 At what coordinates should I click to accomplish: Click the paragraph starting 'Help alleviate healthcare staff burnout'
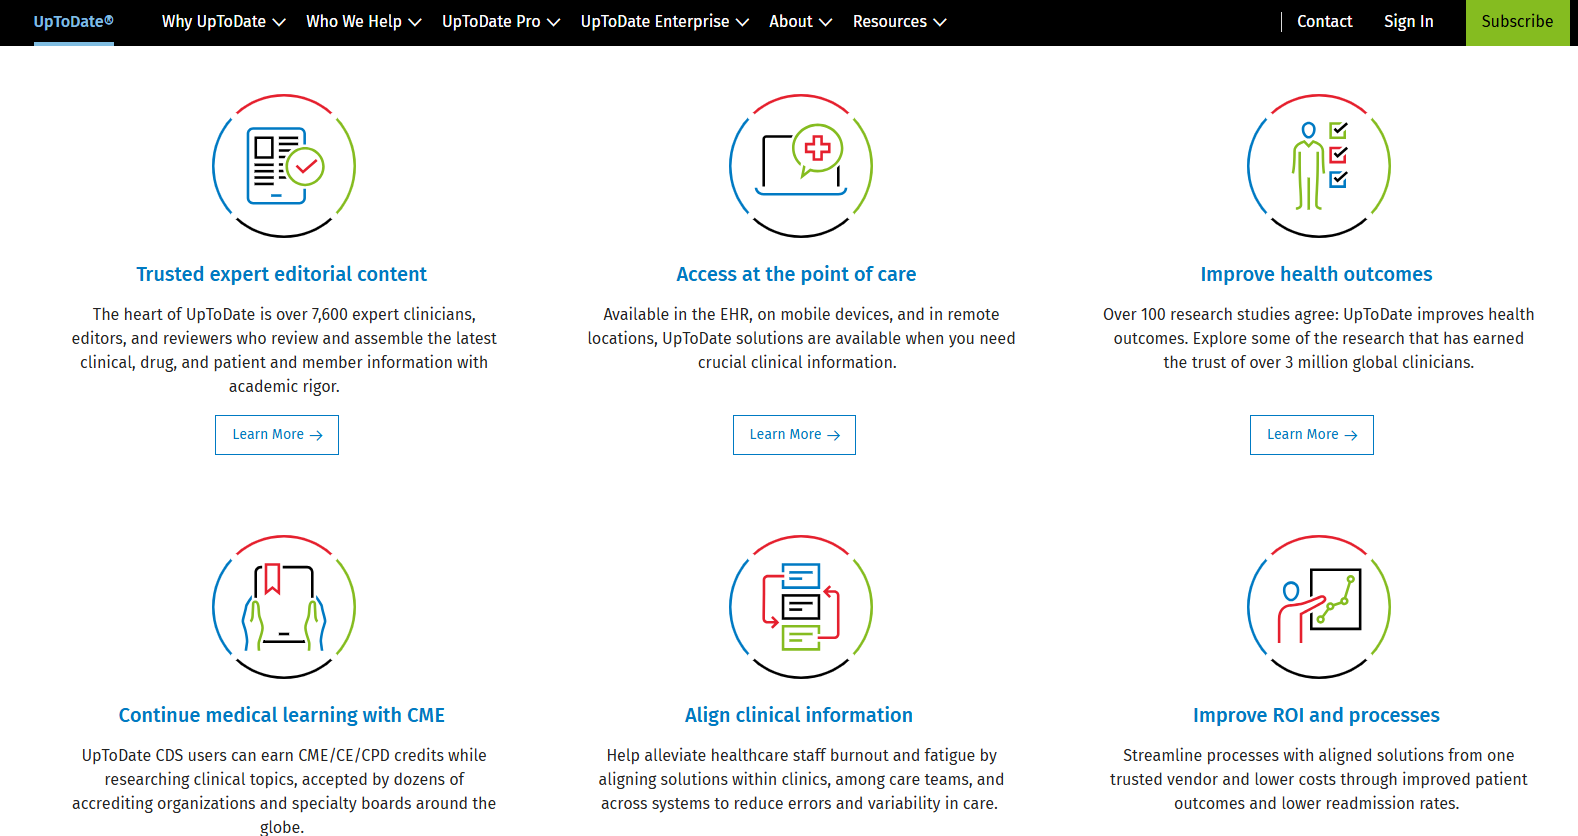pos(801,779)
